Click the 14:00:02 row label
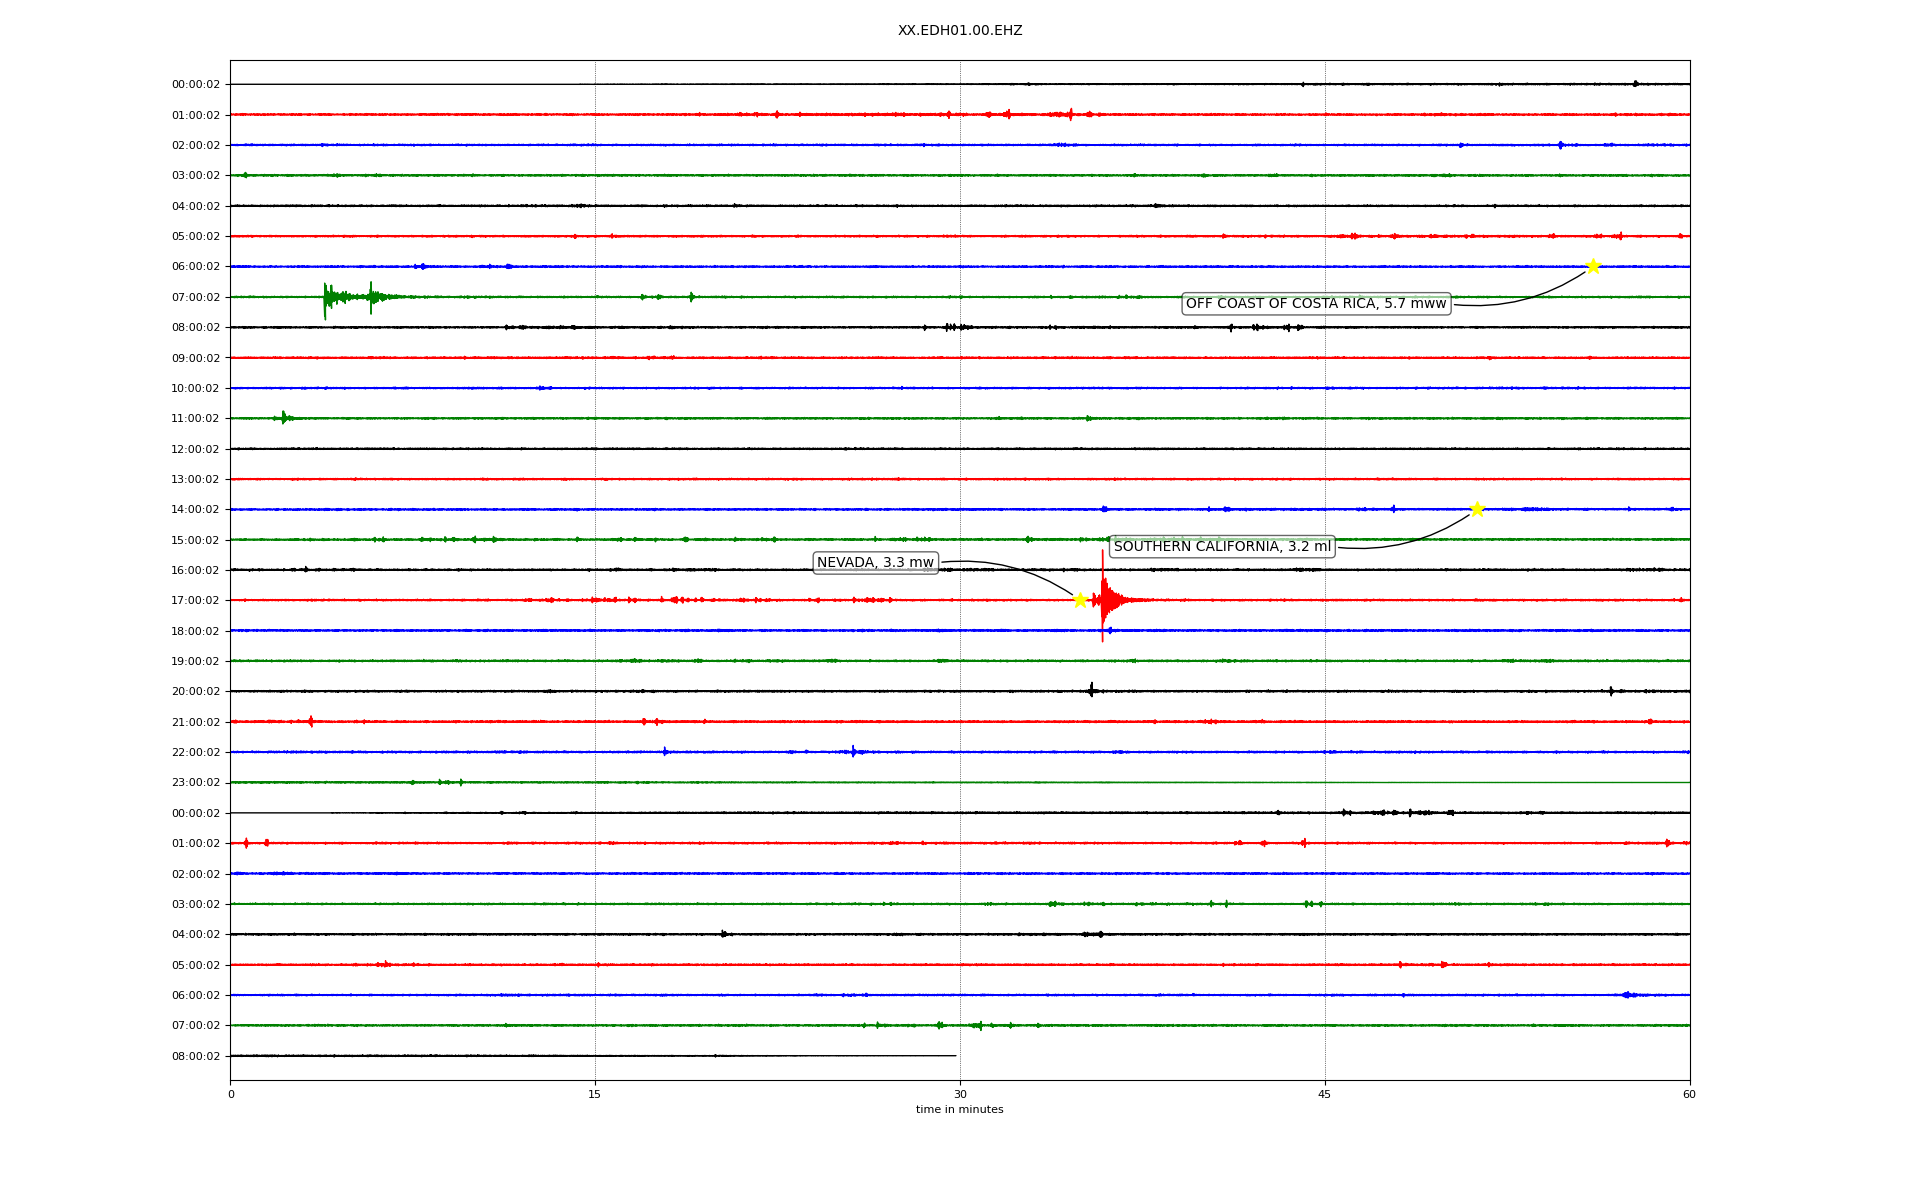The width and height of the screenshot is (1920, 1200). [x=195, y=510]
